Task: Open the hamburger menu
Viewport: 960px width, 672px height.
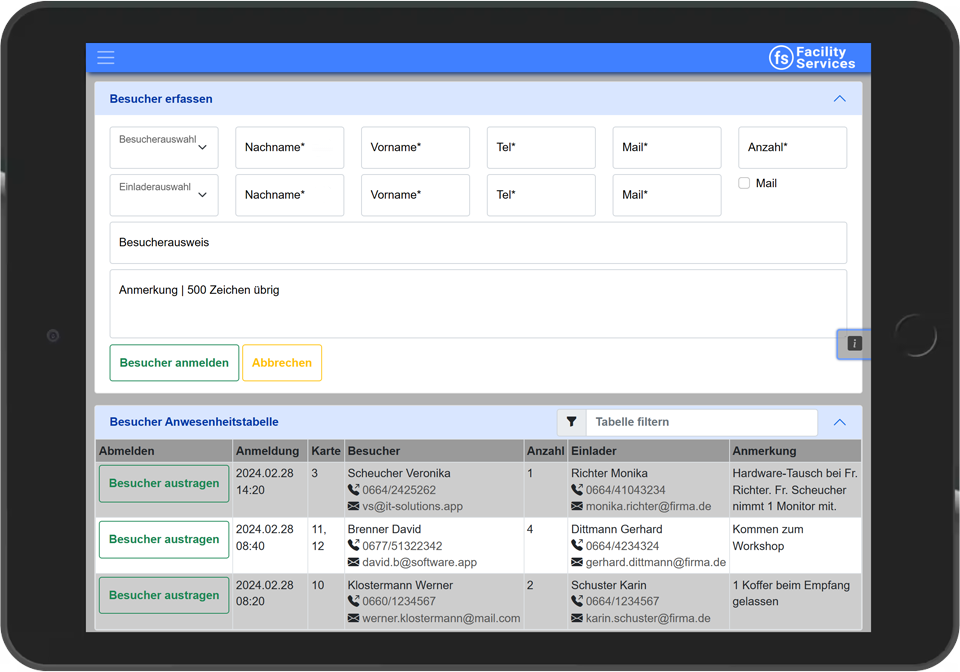Action: (106, 58)
